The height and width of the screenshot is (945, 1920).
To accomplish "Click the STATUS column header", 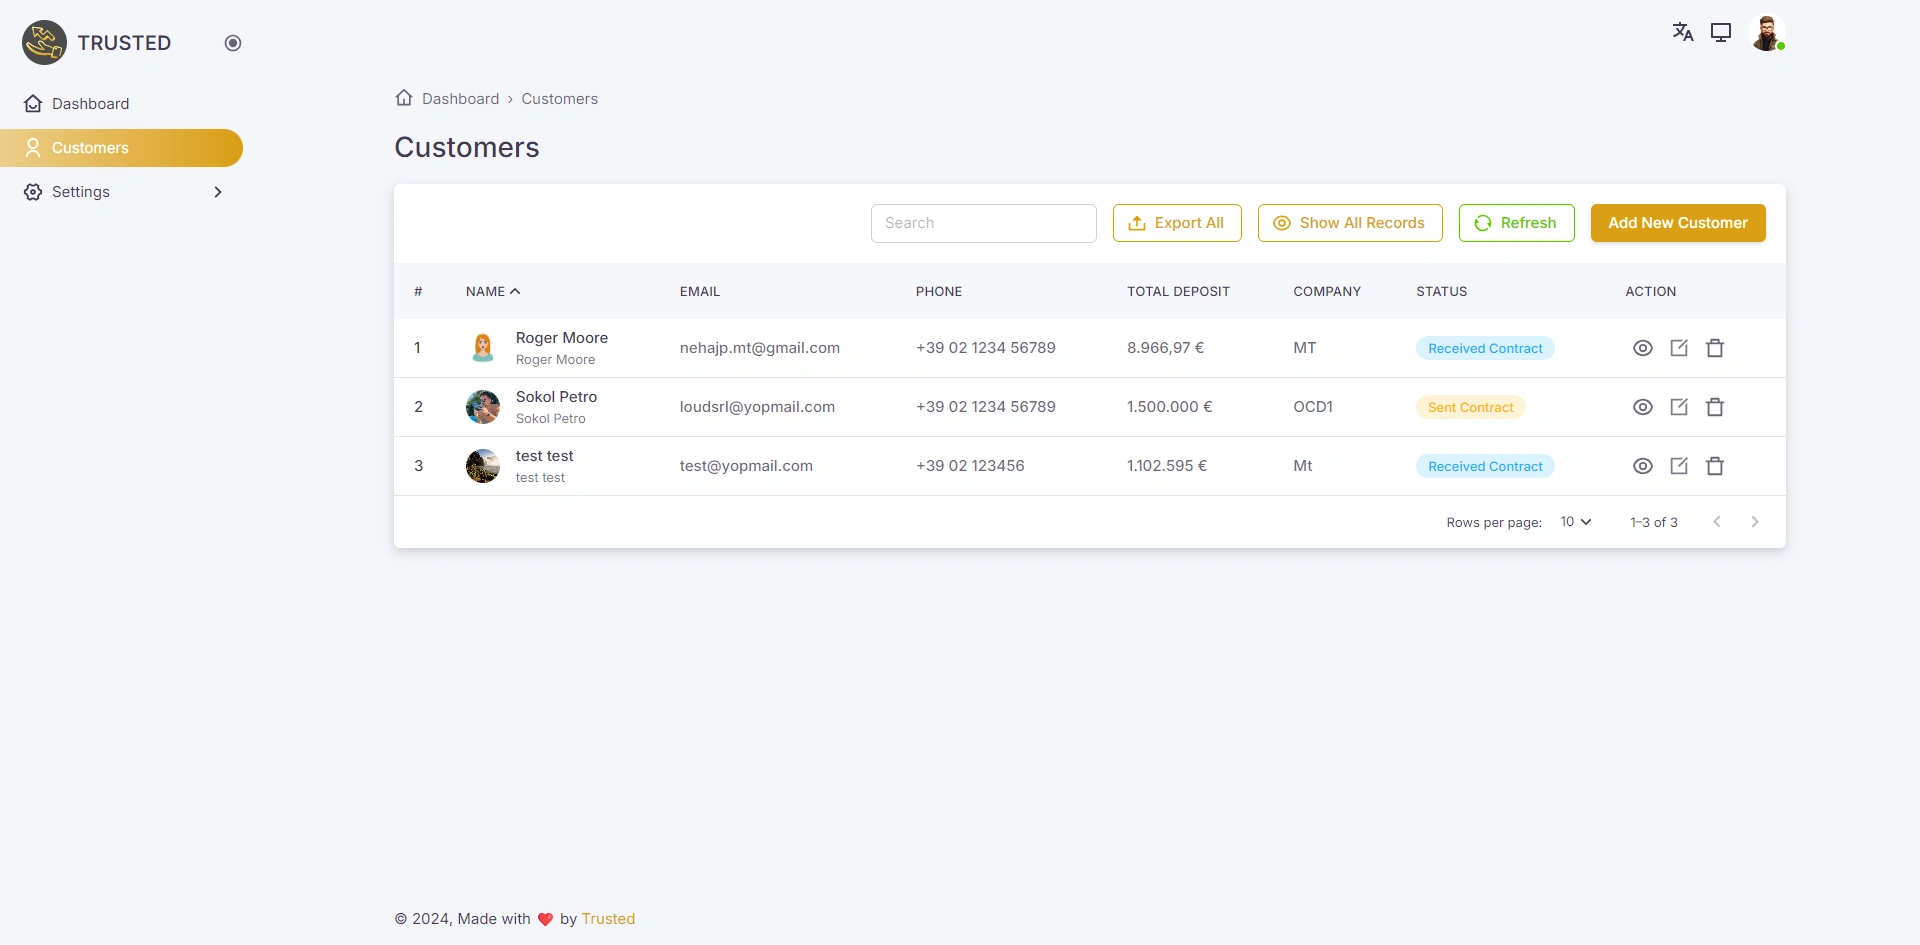I will tap(1441, 292).
